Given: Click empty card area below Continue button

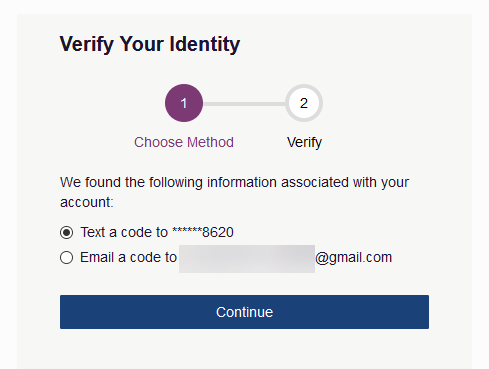Looking at the screenshot, I should coord(244,350).
